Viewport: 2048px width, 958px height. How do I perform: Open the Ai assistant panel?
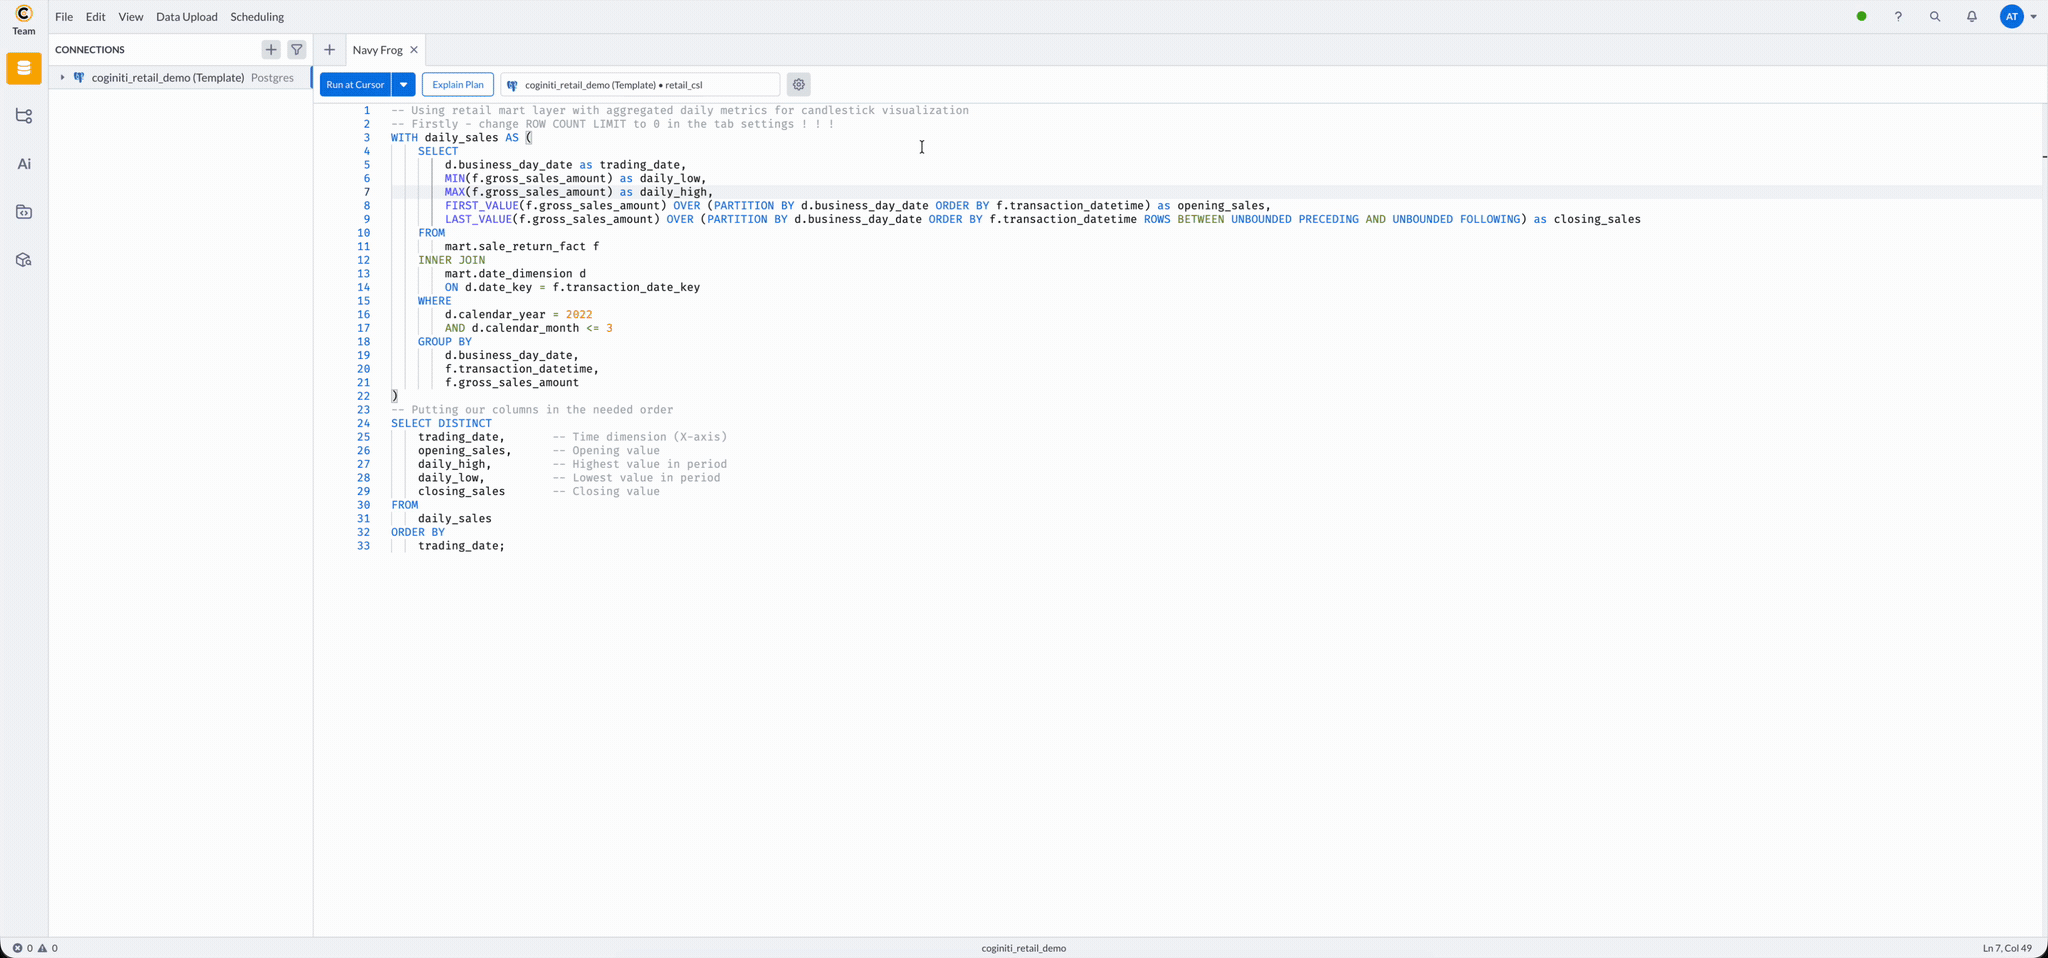[x=24, y=164]
